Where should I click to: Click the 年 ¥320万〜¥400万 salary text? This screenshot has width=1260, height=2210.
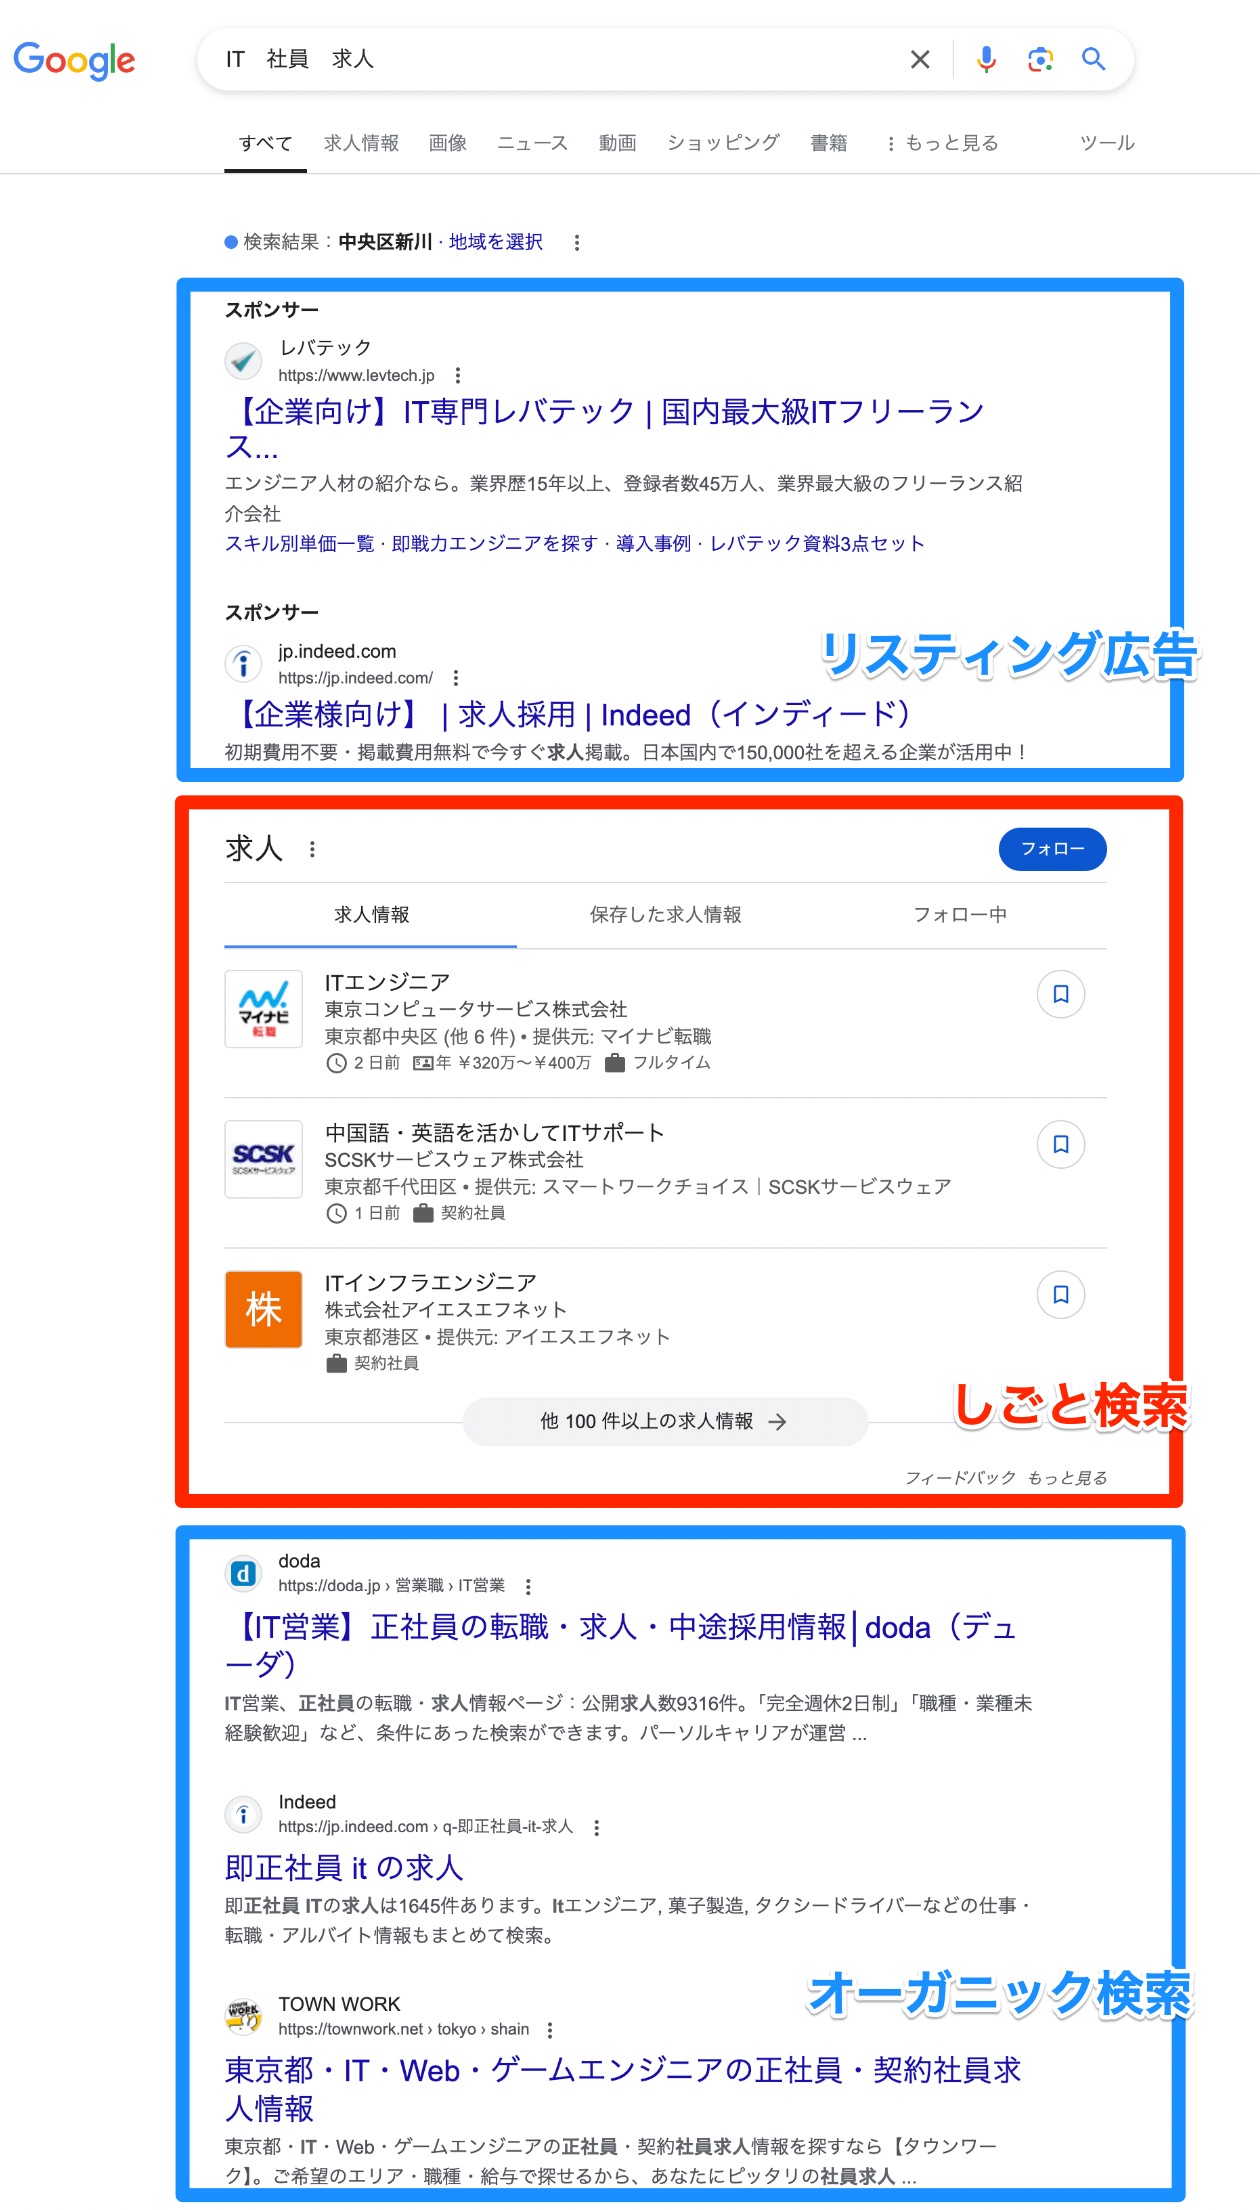point(513,1063)
